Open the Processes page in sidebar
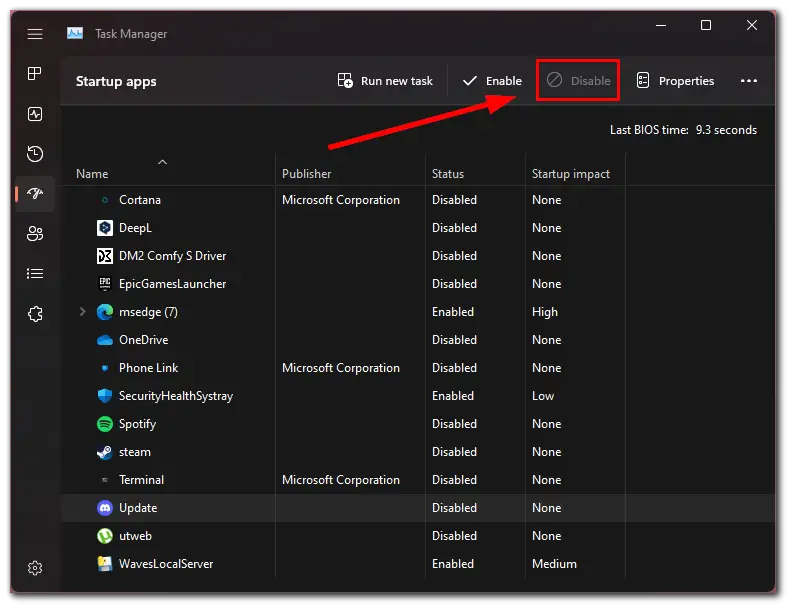The image size is (794, 611). point(35,73)
